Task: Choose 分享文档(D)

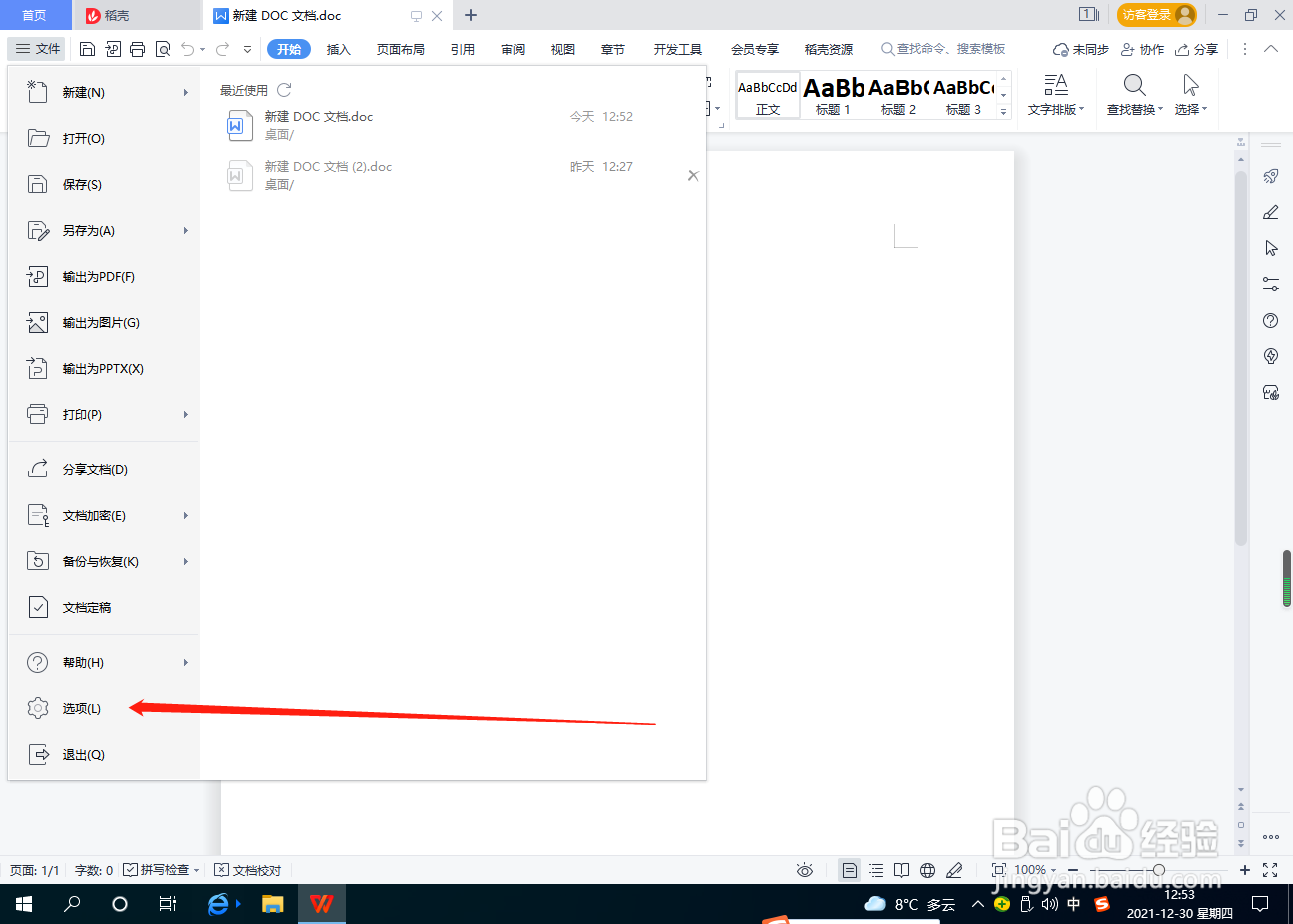Action: point(104,470)
